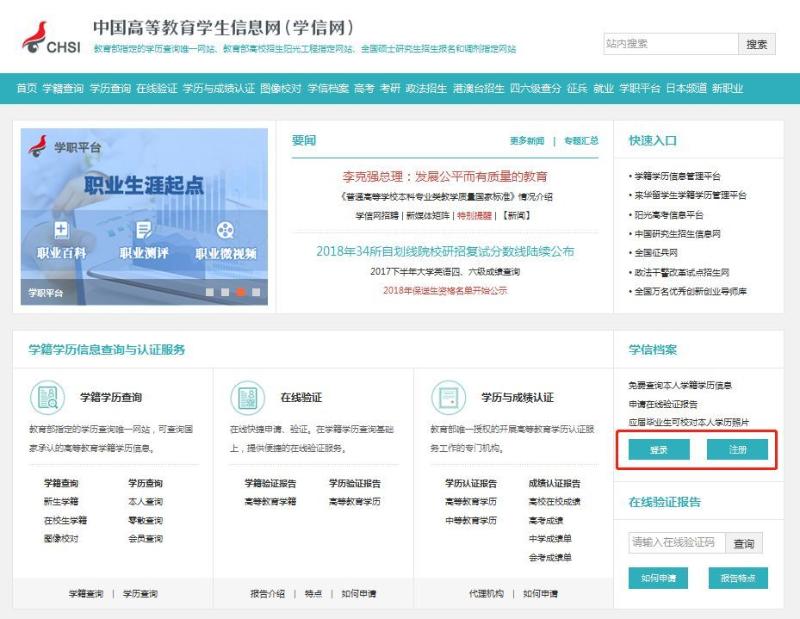
Task: Open 政法招生 in navigation bar
Action: (426, 88)
